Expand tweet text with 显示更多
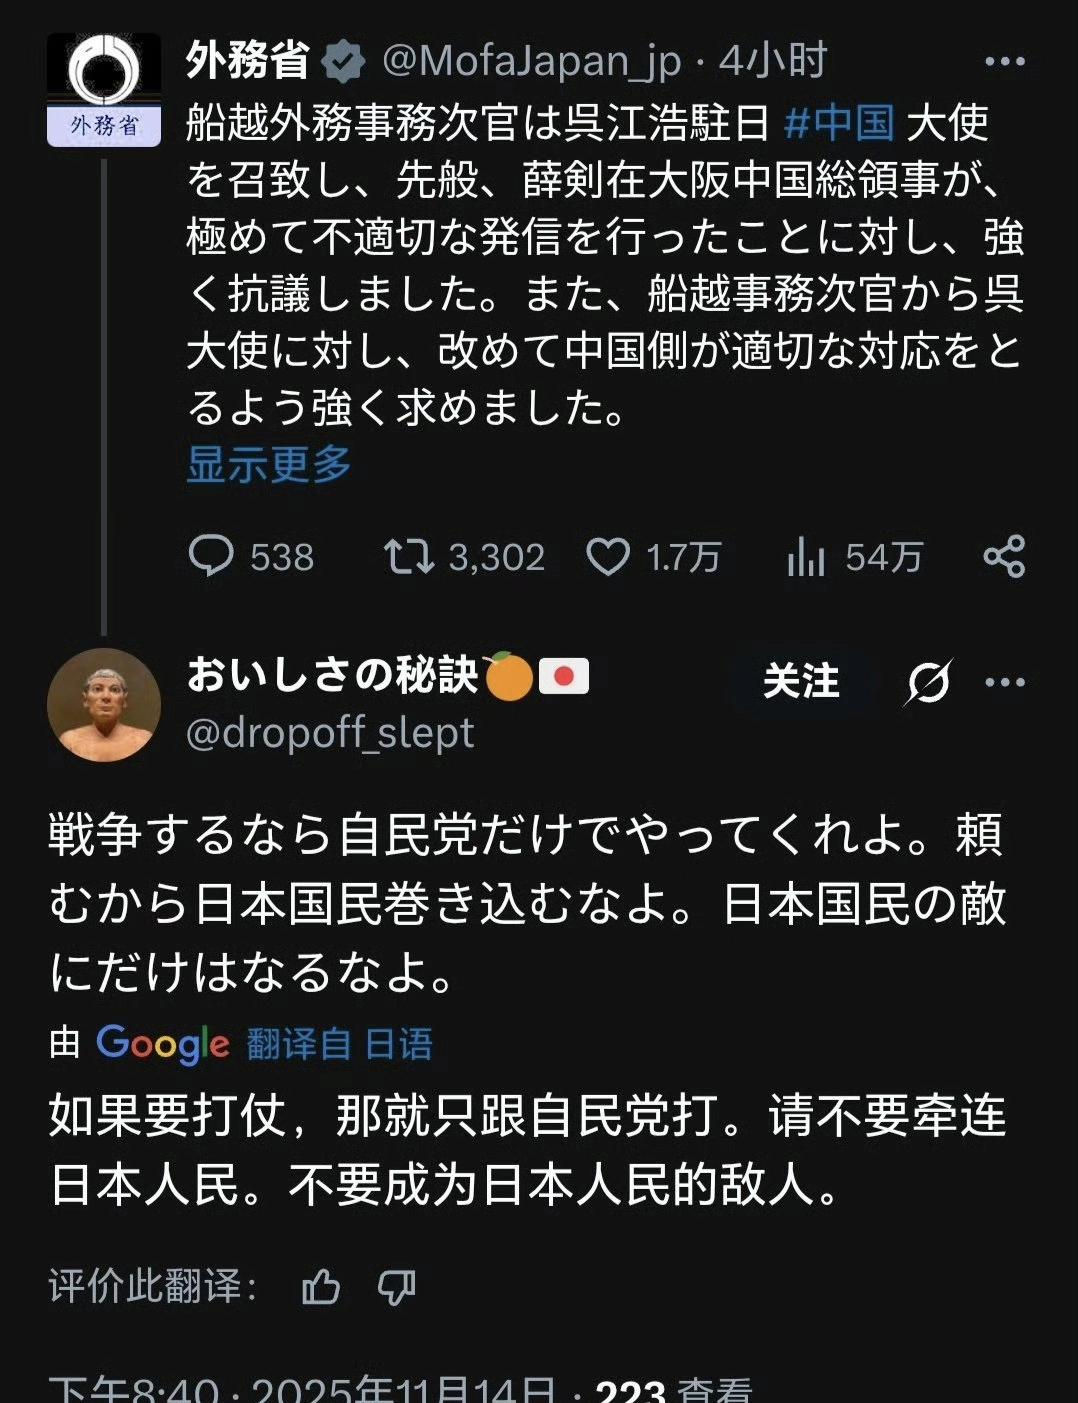 click(269, 465)
